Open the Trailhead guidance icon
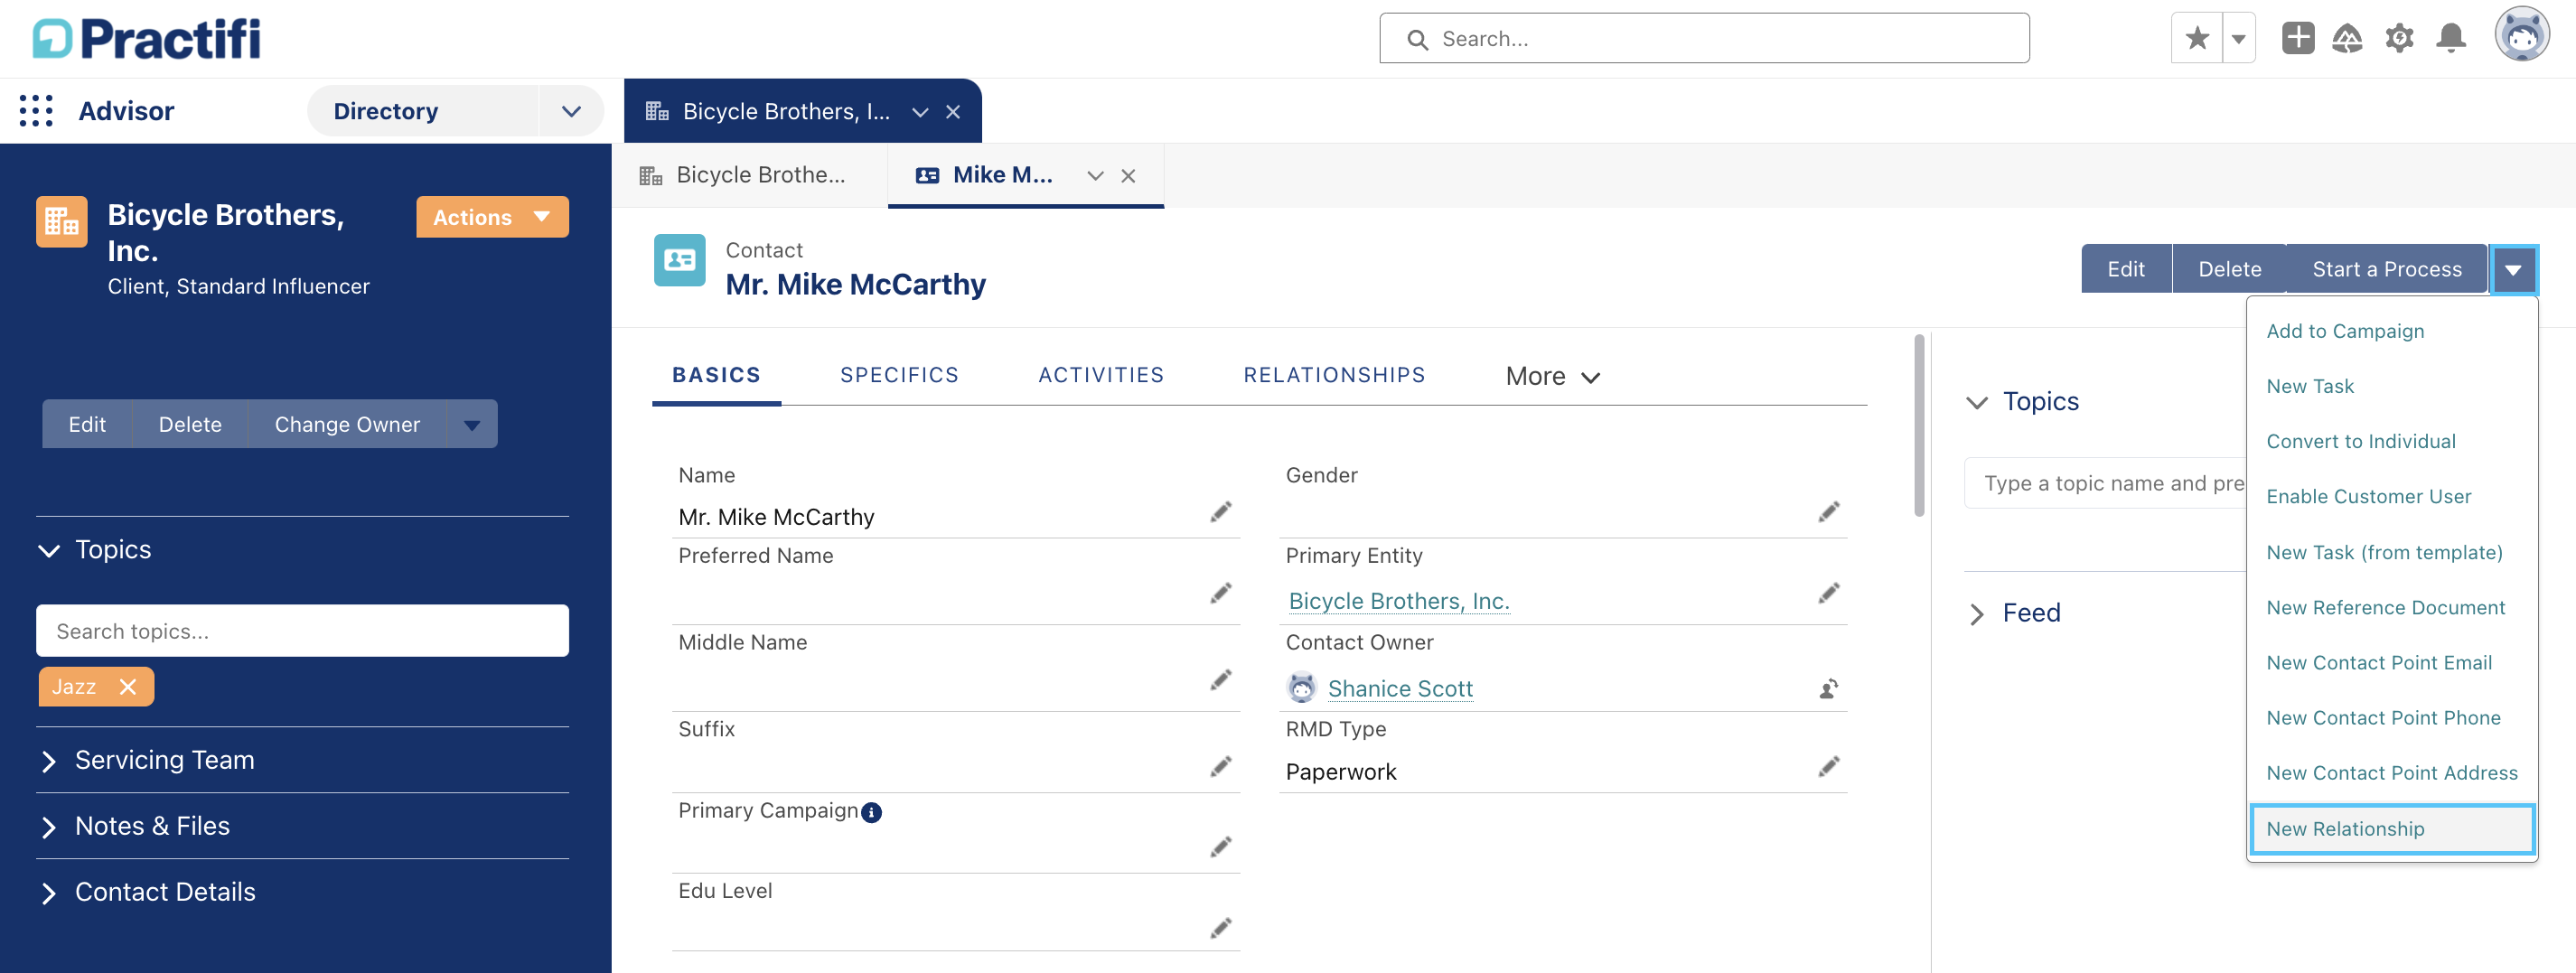The width and height of the screenshot is (2576, 973). pos(2347,39)
